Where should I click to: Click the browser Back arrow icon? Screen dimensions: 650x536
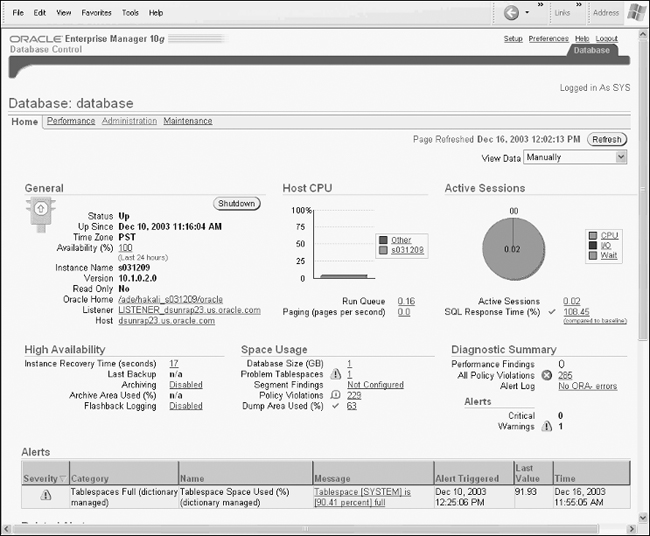pos(511,13)
